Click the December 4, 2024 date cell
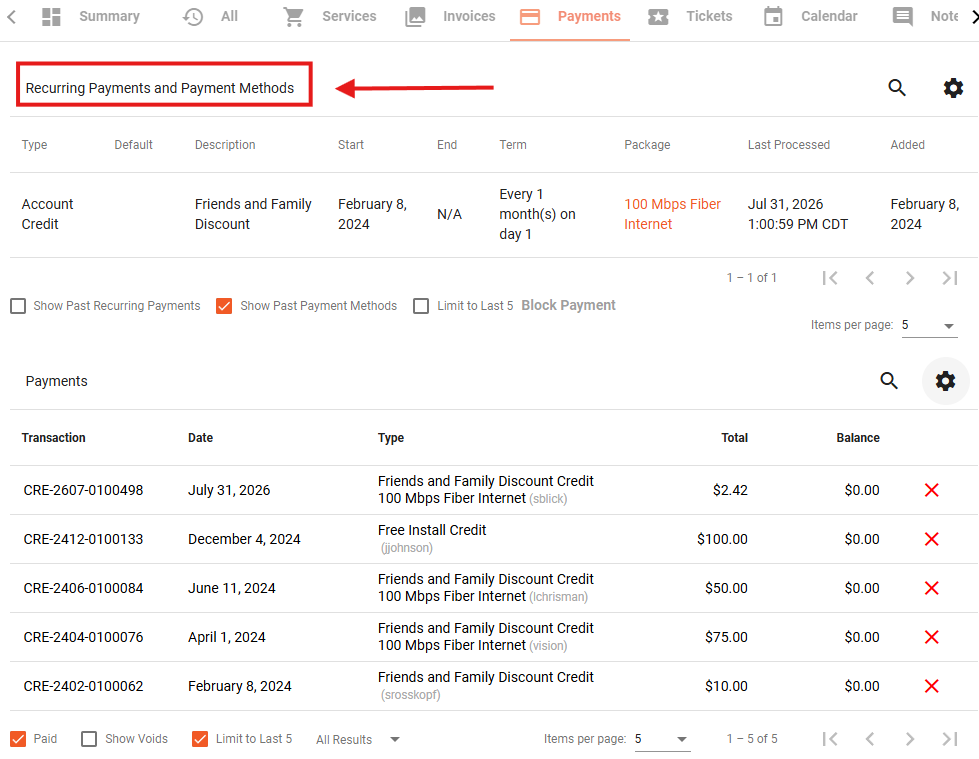This screenshot has width=979, height=759. click(x=244, y=539)
